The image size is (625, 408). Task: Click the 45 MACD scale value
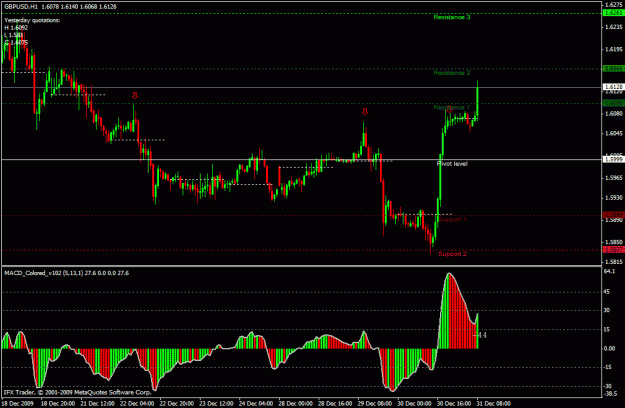click(607, 292)
